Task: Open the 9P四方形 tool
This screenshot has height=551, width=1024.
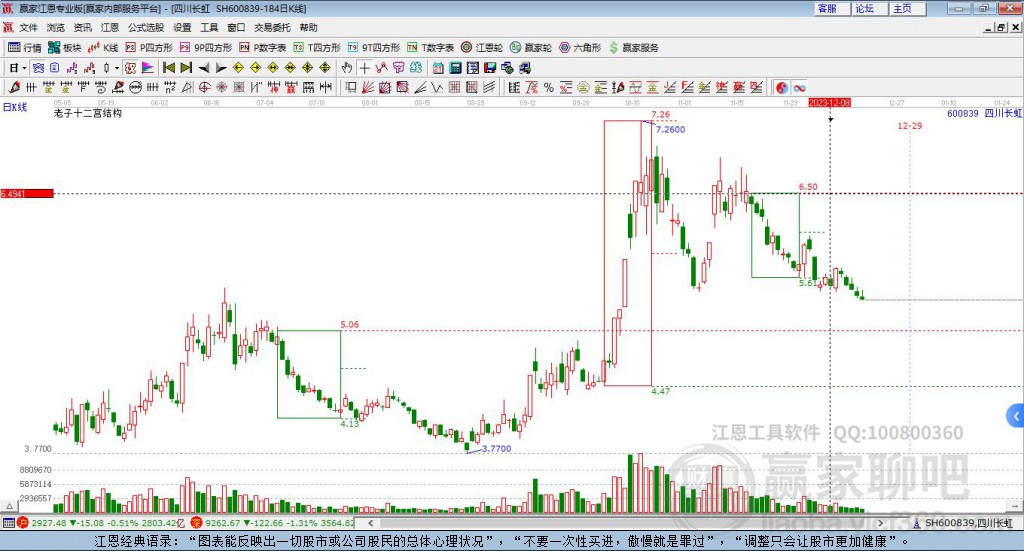Action: (x=206, y=48)
